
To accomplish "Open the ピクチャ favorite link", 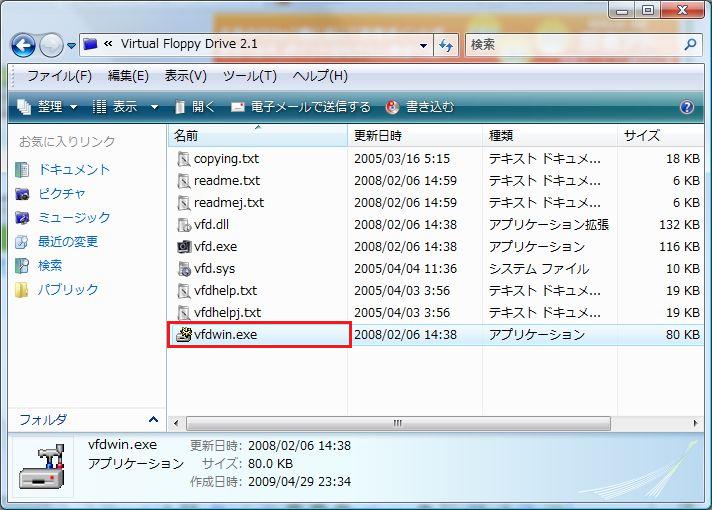I will 62,194.
